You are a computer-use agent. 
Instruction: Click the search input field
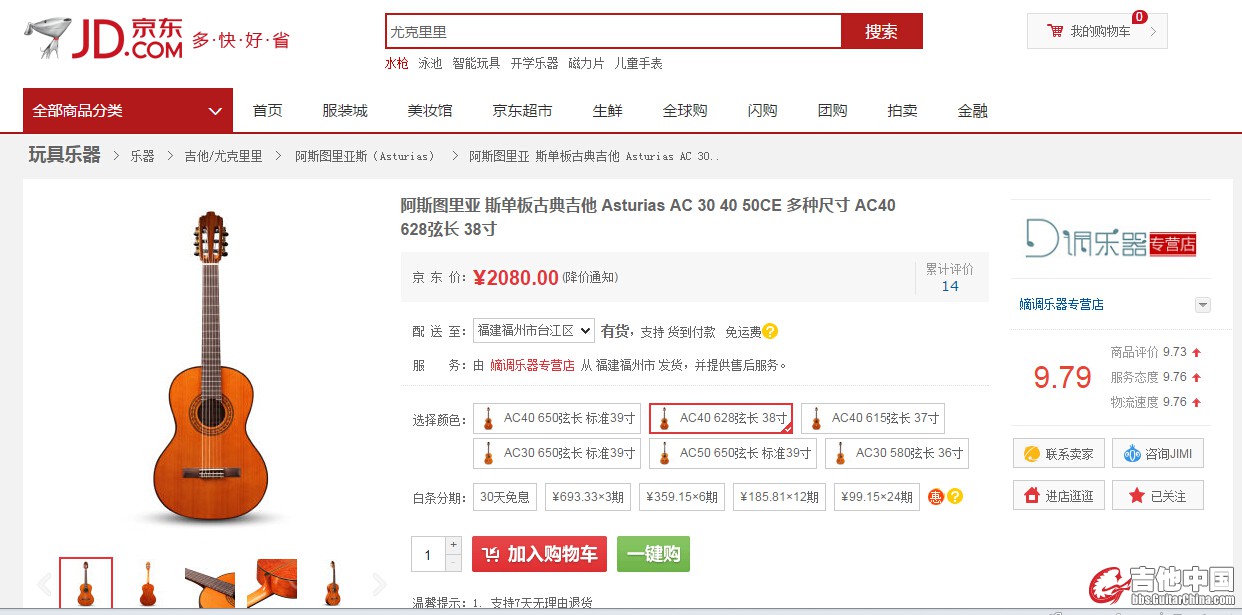click(x=614, y=31)
